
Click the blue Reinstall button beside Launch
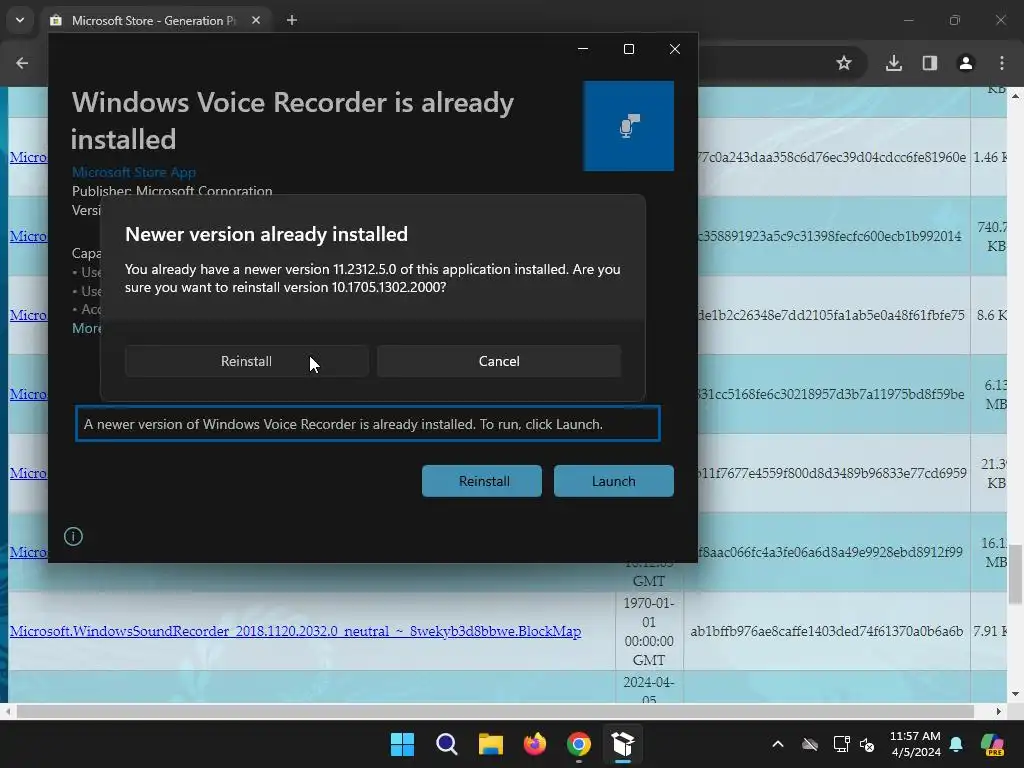point(482,481)
